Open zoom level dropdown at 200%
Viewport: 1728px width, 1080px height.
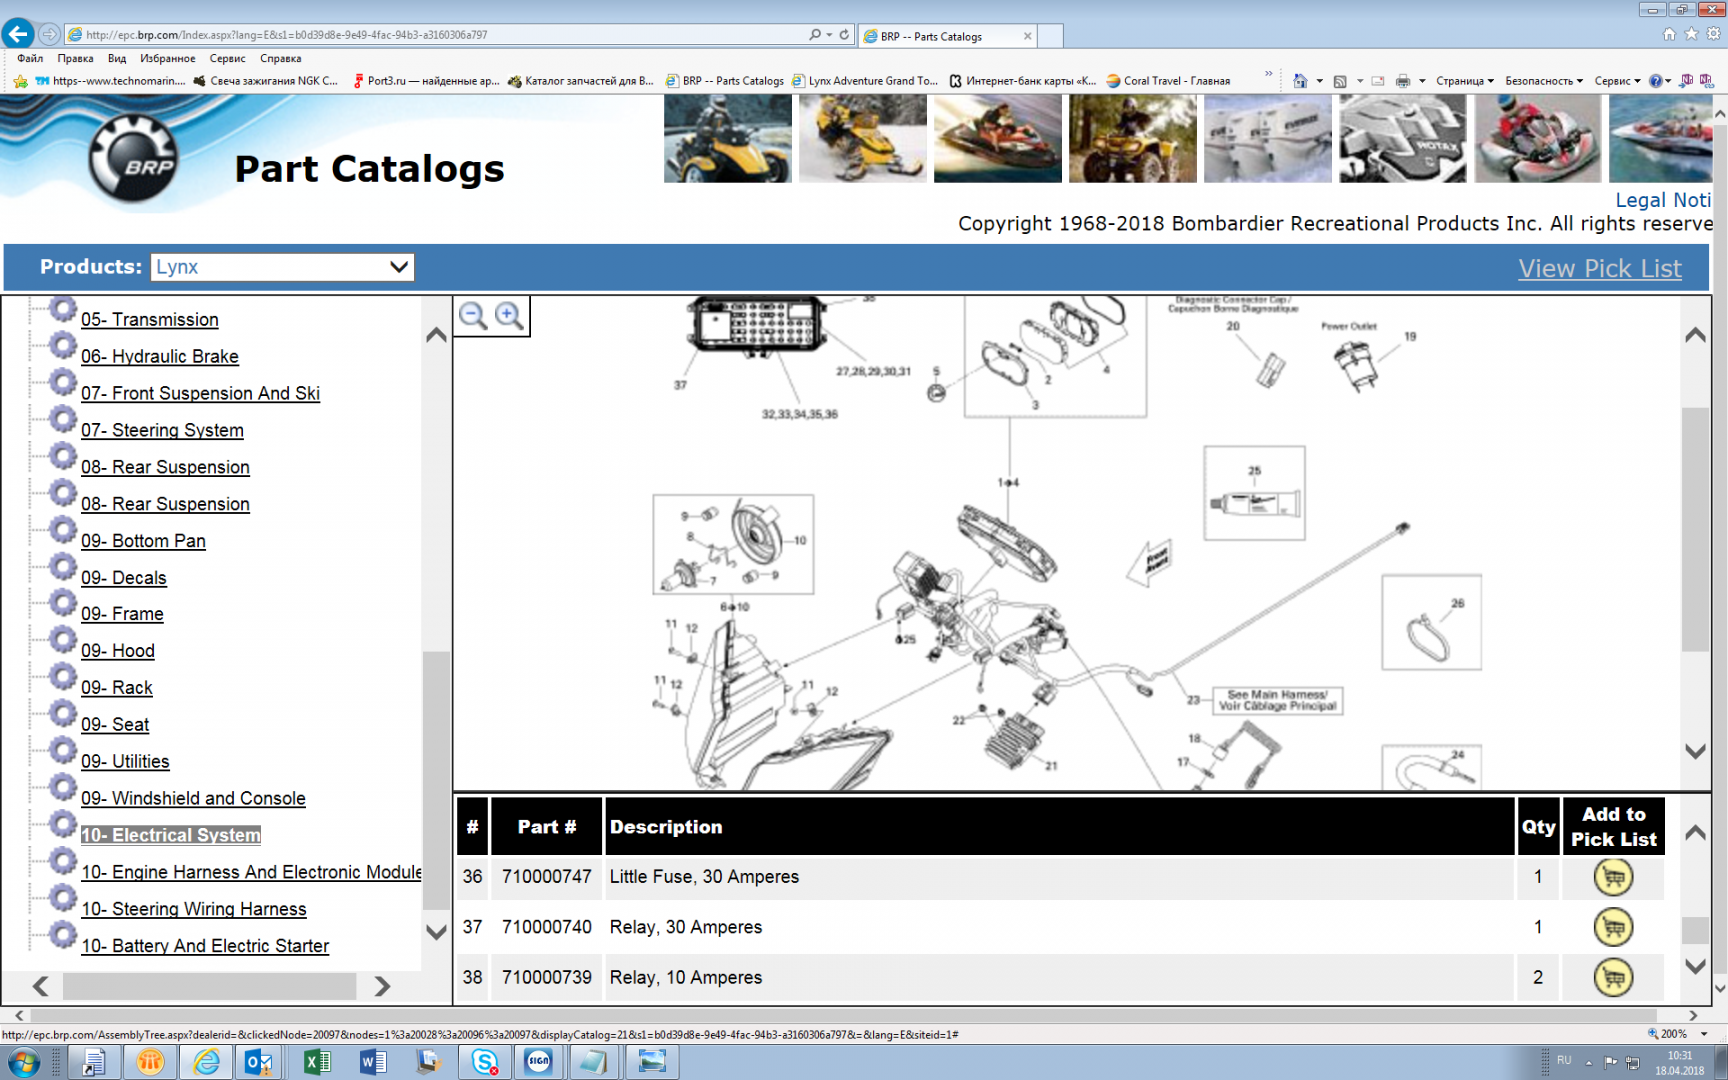(1704, 1034)
